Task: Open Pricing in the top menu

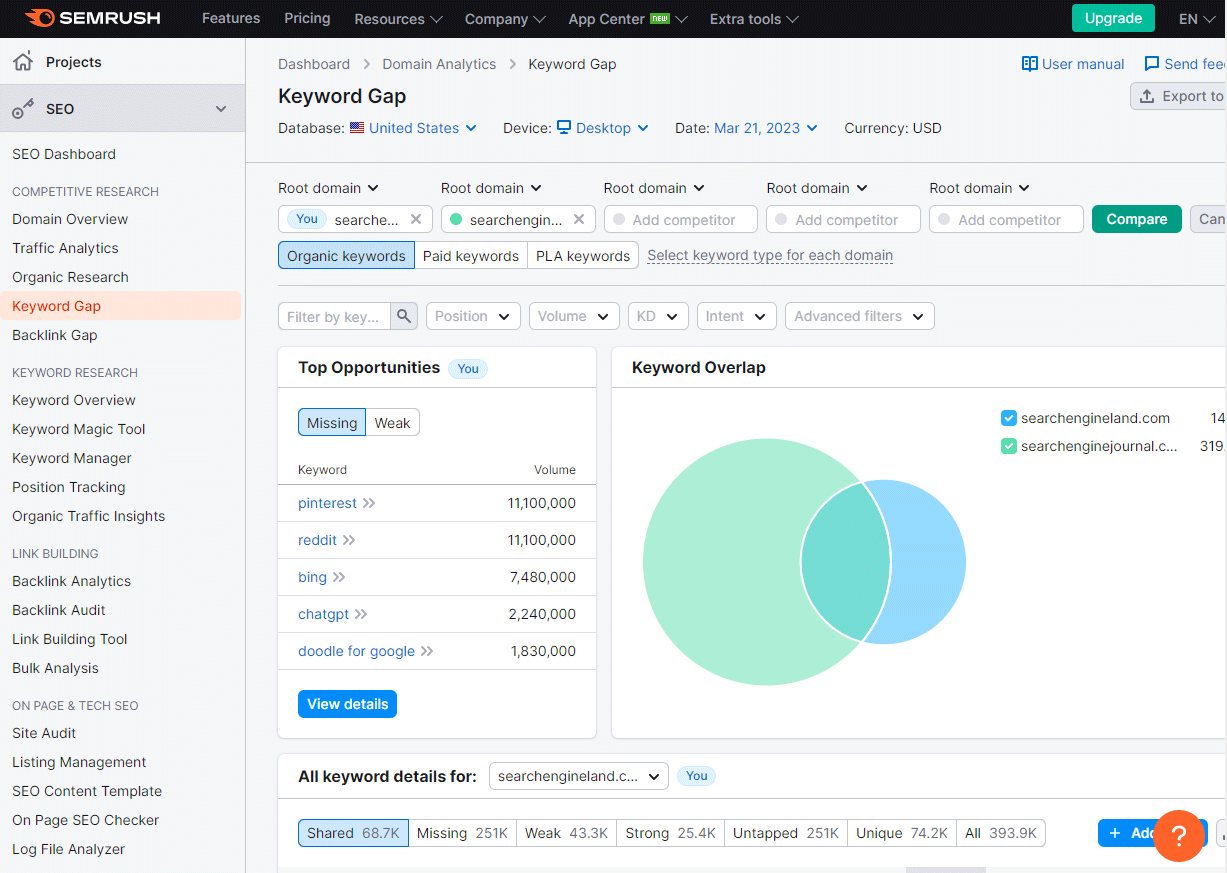Action: click(307, 18)
